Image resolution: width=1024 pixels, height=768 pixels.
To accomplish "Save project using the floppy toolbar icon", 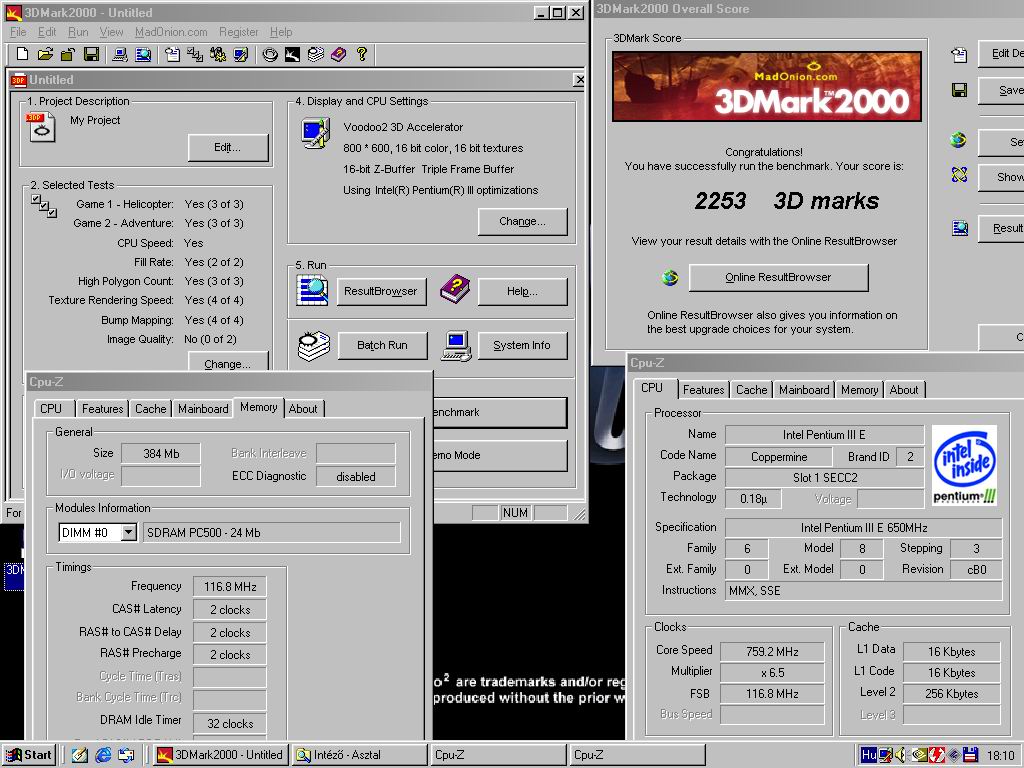I will (91, 54).
